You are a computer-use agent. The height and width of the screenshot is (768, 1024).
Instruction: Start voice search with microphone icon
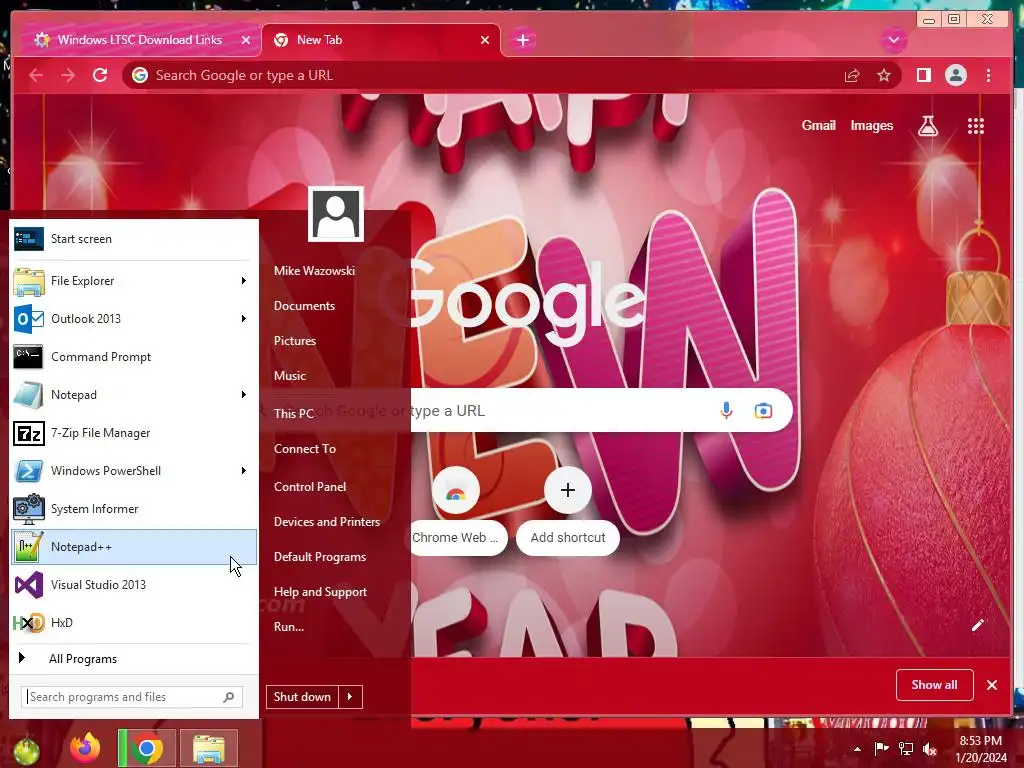[x=726, y=411]
